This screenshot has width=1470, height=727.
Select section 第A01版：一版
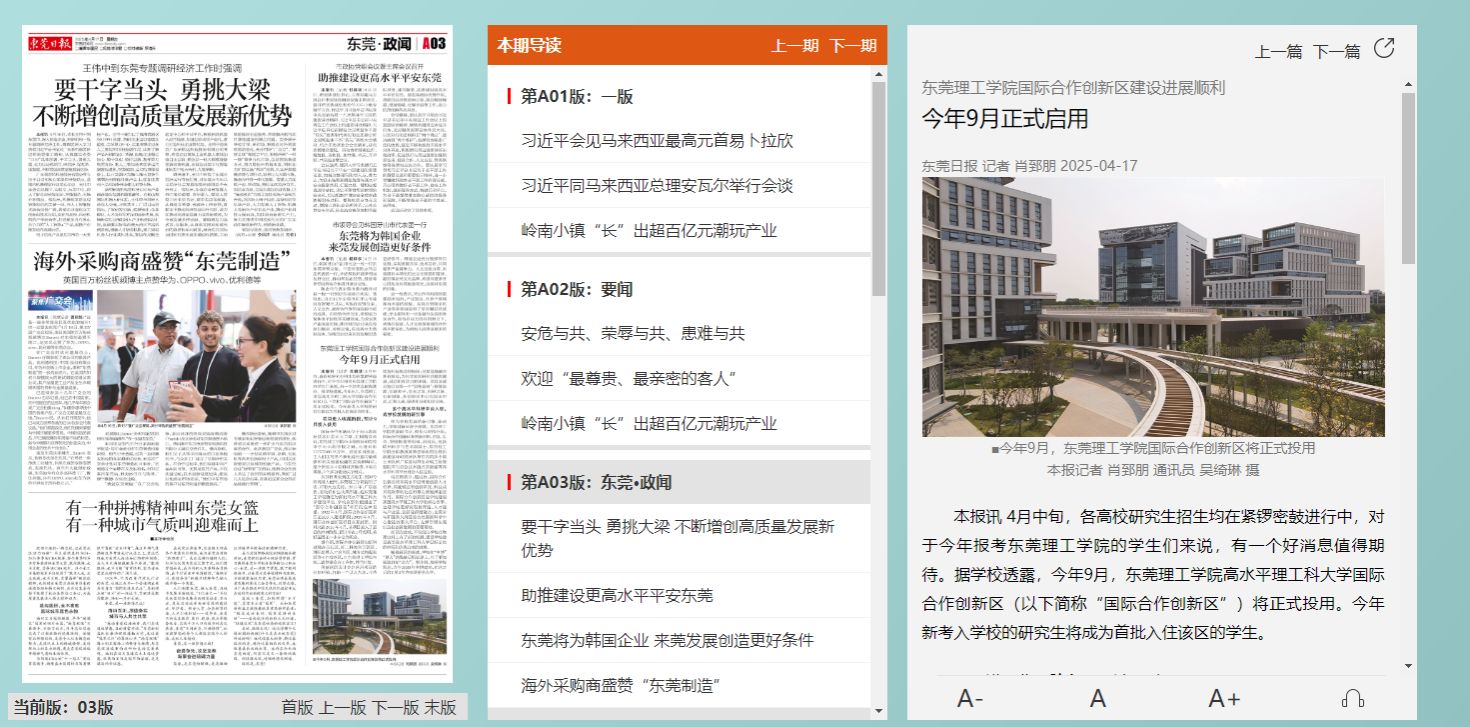pos(577,96)
